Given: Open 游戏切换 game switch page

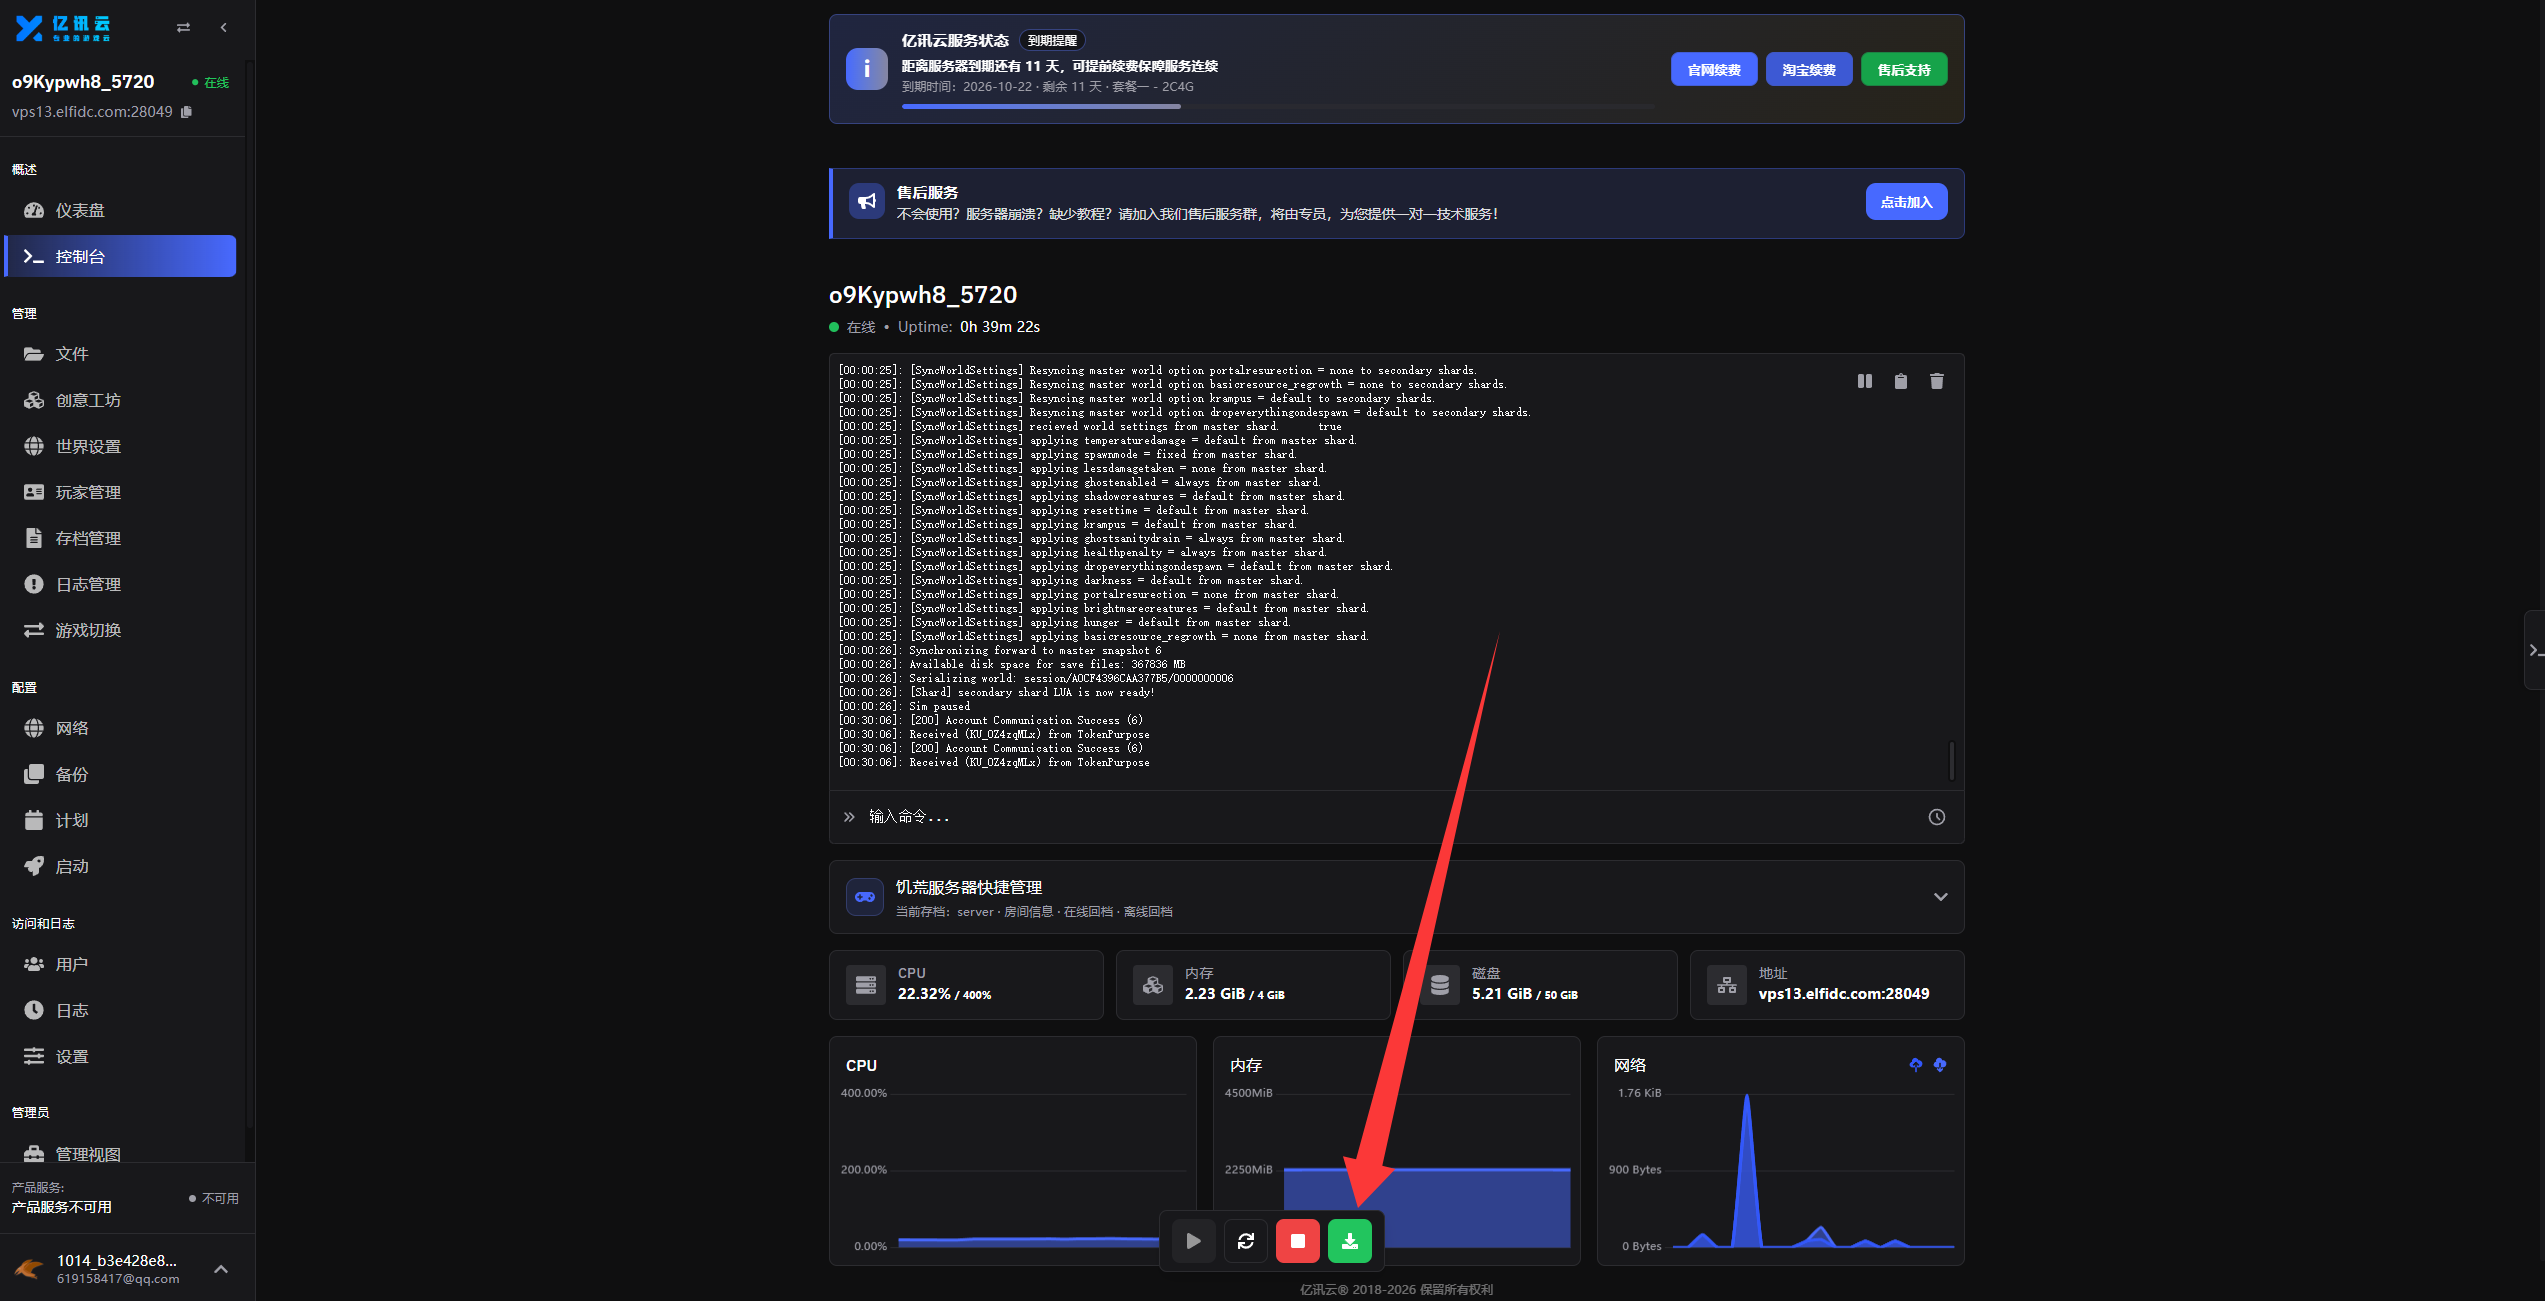Looking at the screenshot, I should click(120, 630).
